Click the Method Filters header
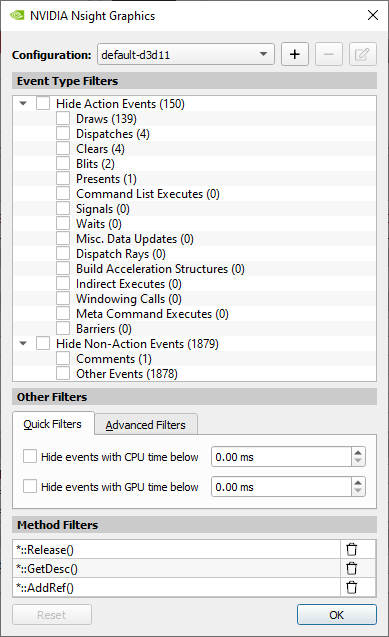Viewport: 389px width, 637px height. tap(194, 525)
